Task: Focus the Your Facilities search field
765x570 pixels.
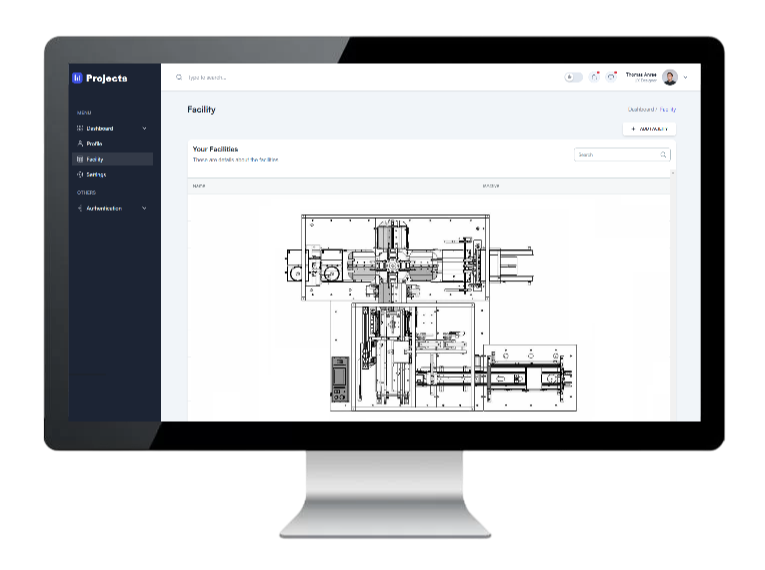Action: [616, 155]
